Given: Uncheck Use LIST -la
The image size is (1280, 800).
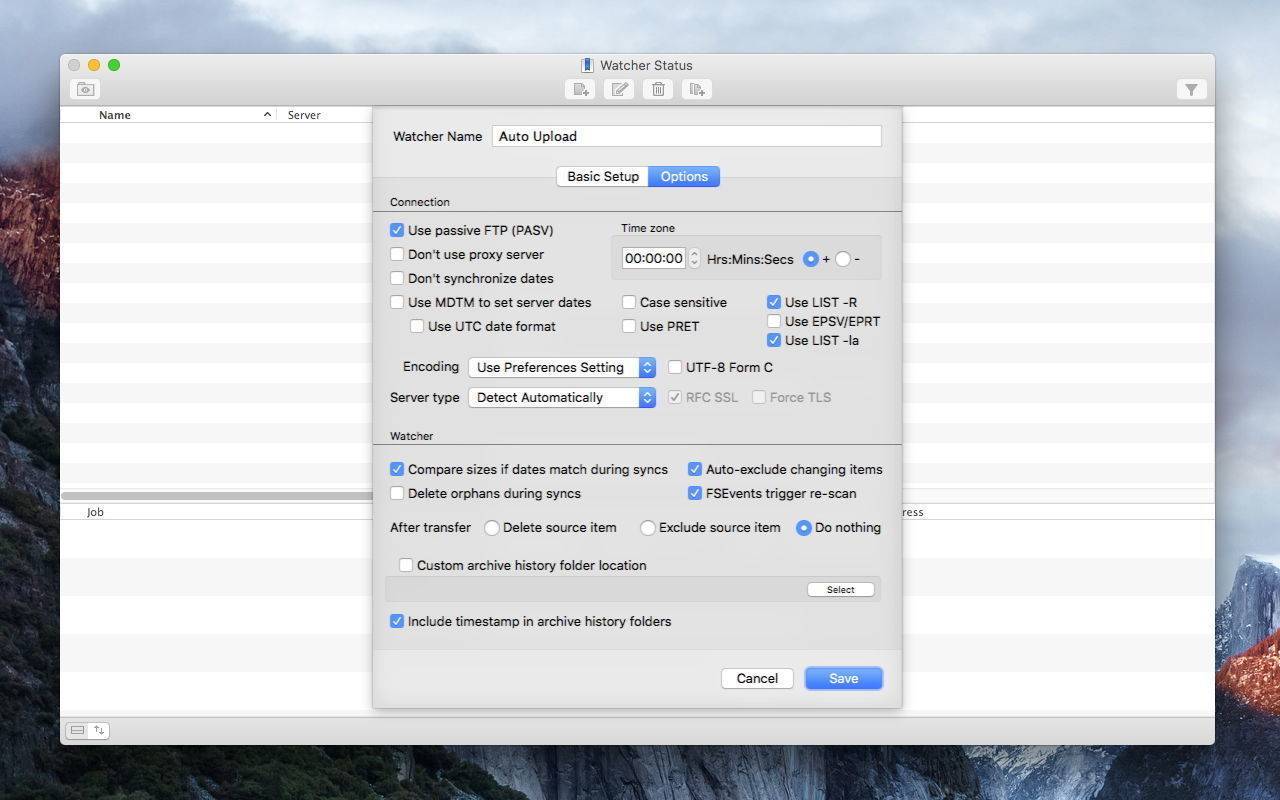Looking at the screenshot, I should 774,340.
